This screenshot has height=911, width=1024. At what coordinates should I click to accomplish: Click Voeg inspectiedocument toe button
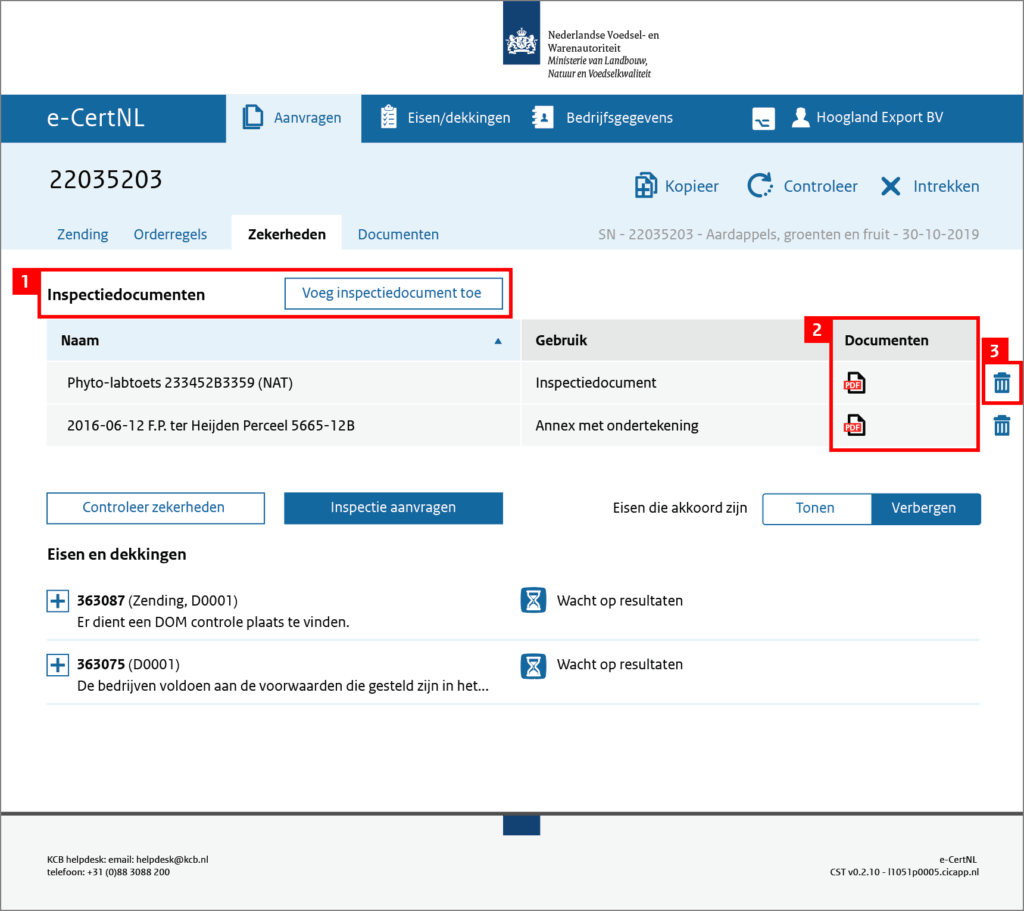(393, 293)
